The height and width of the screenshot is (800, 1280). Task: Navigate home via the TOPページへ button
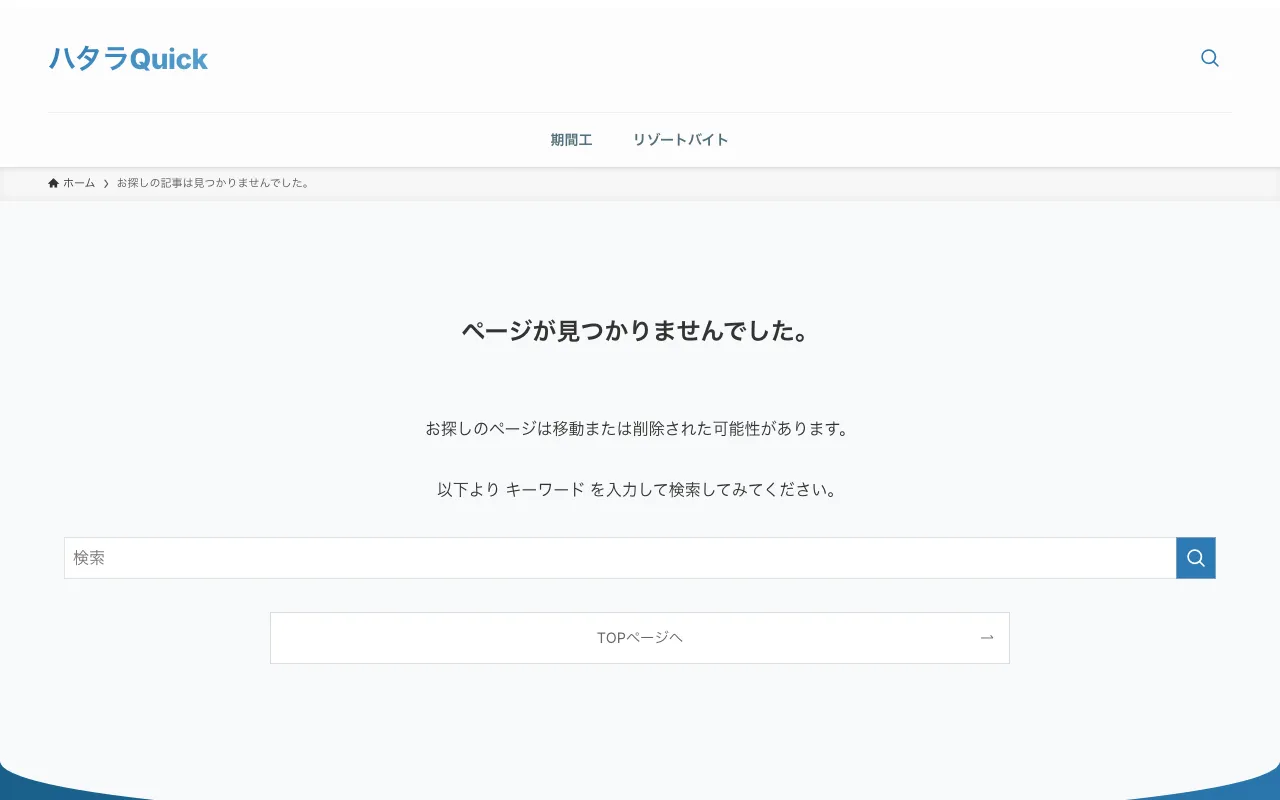[639, 637]
